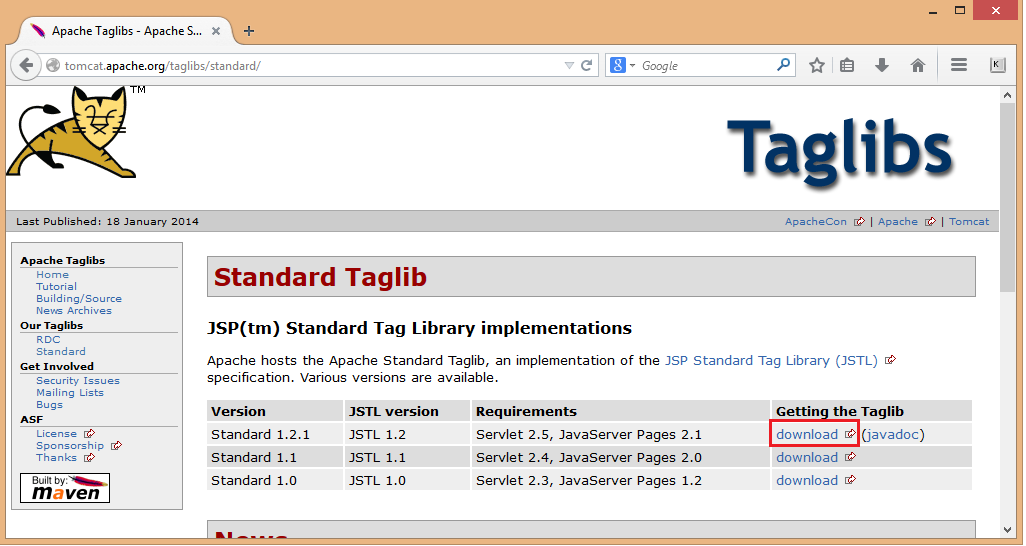The width and height of the screenshot is (1026, 546).
Task: Open Mailing Lists link
Action: 70,393
